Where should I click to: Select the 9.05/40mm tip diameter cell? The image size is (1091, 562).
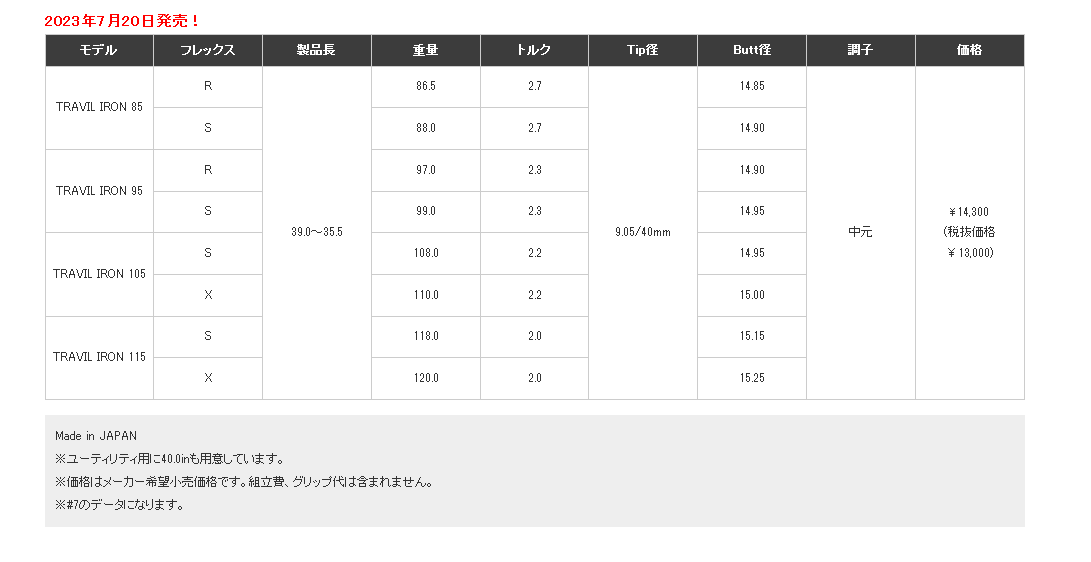point(643,232)
